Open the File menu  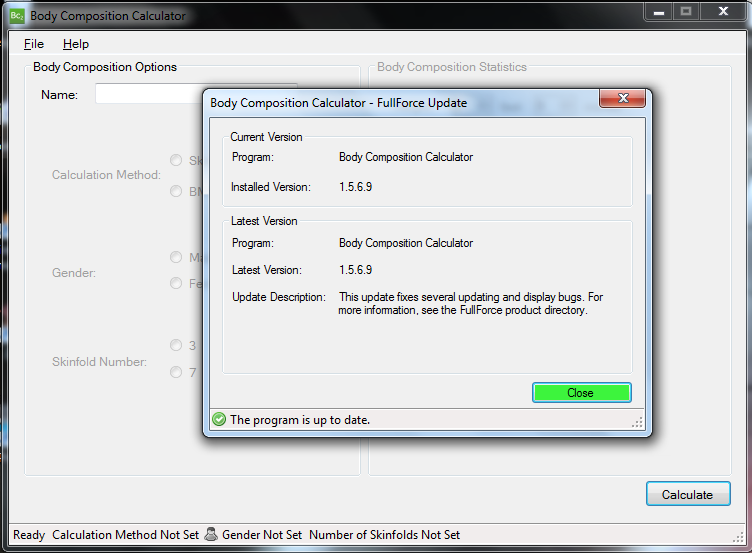(34, 44)
